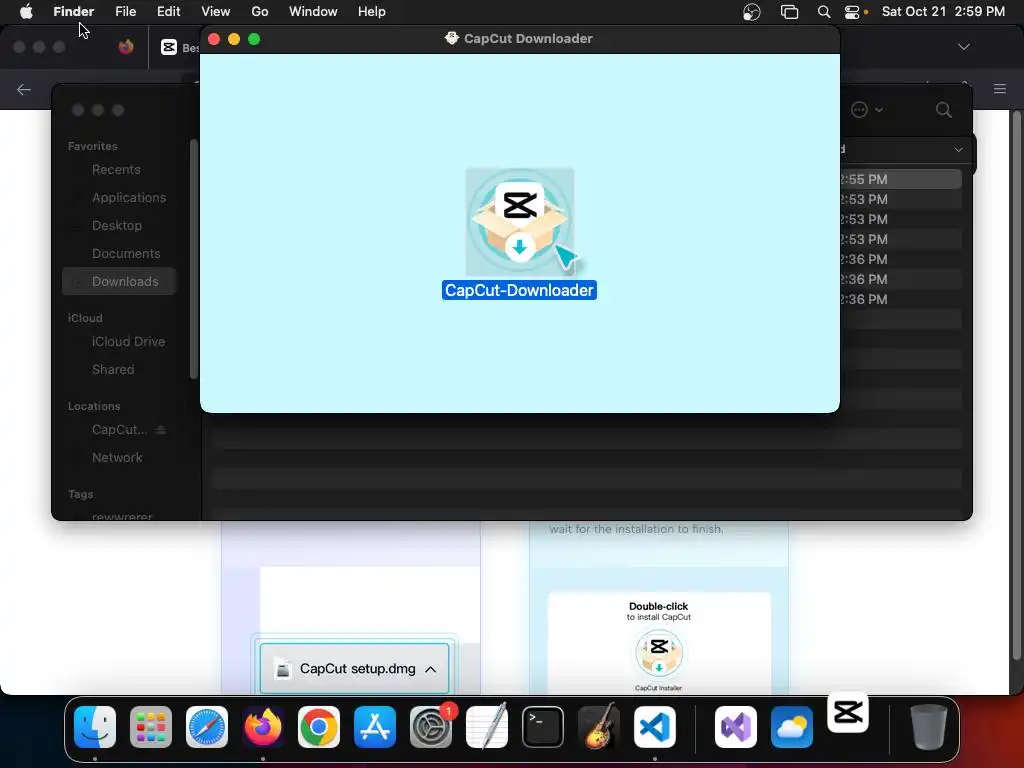Open Safari from the Dock
Screen dimensions: 1024x768
click(x=207, y=727)
